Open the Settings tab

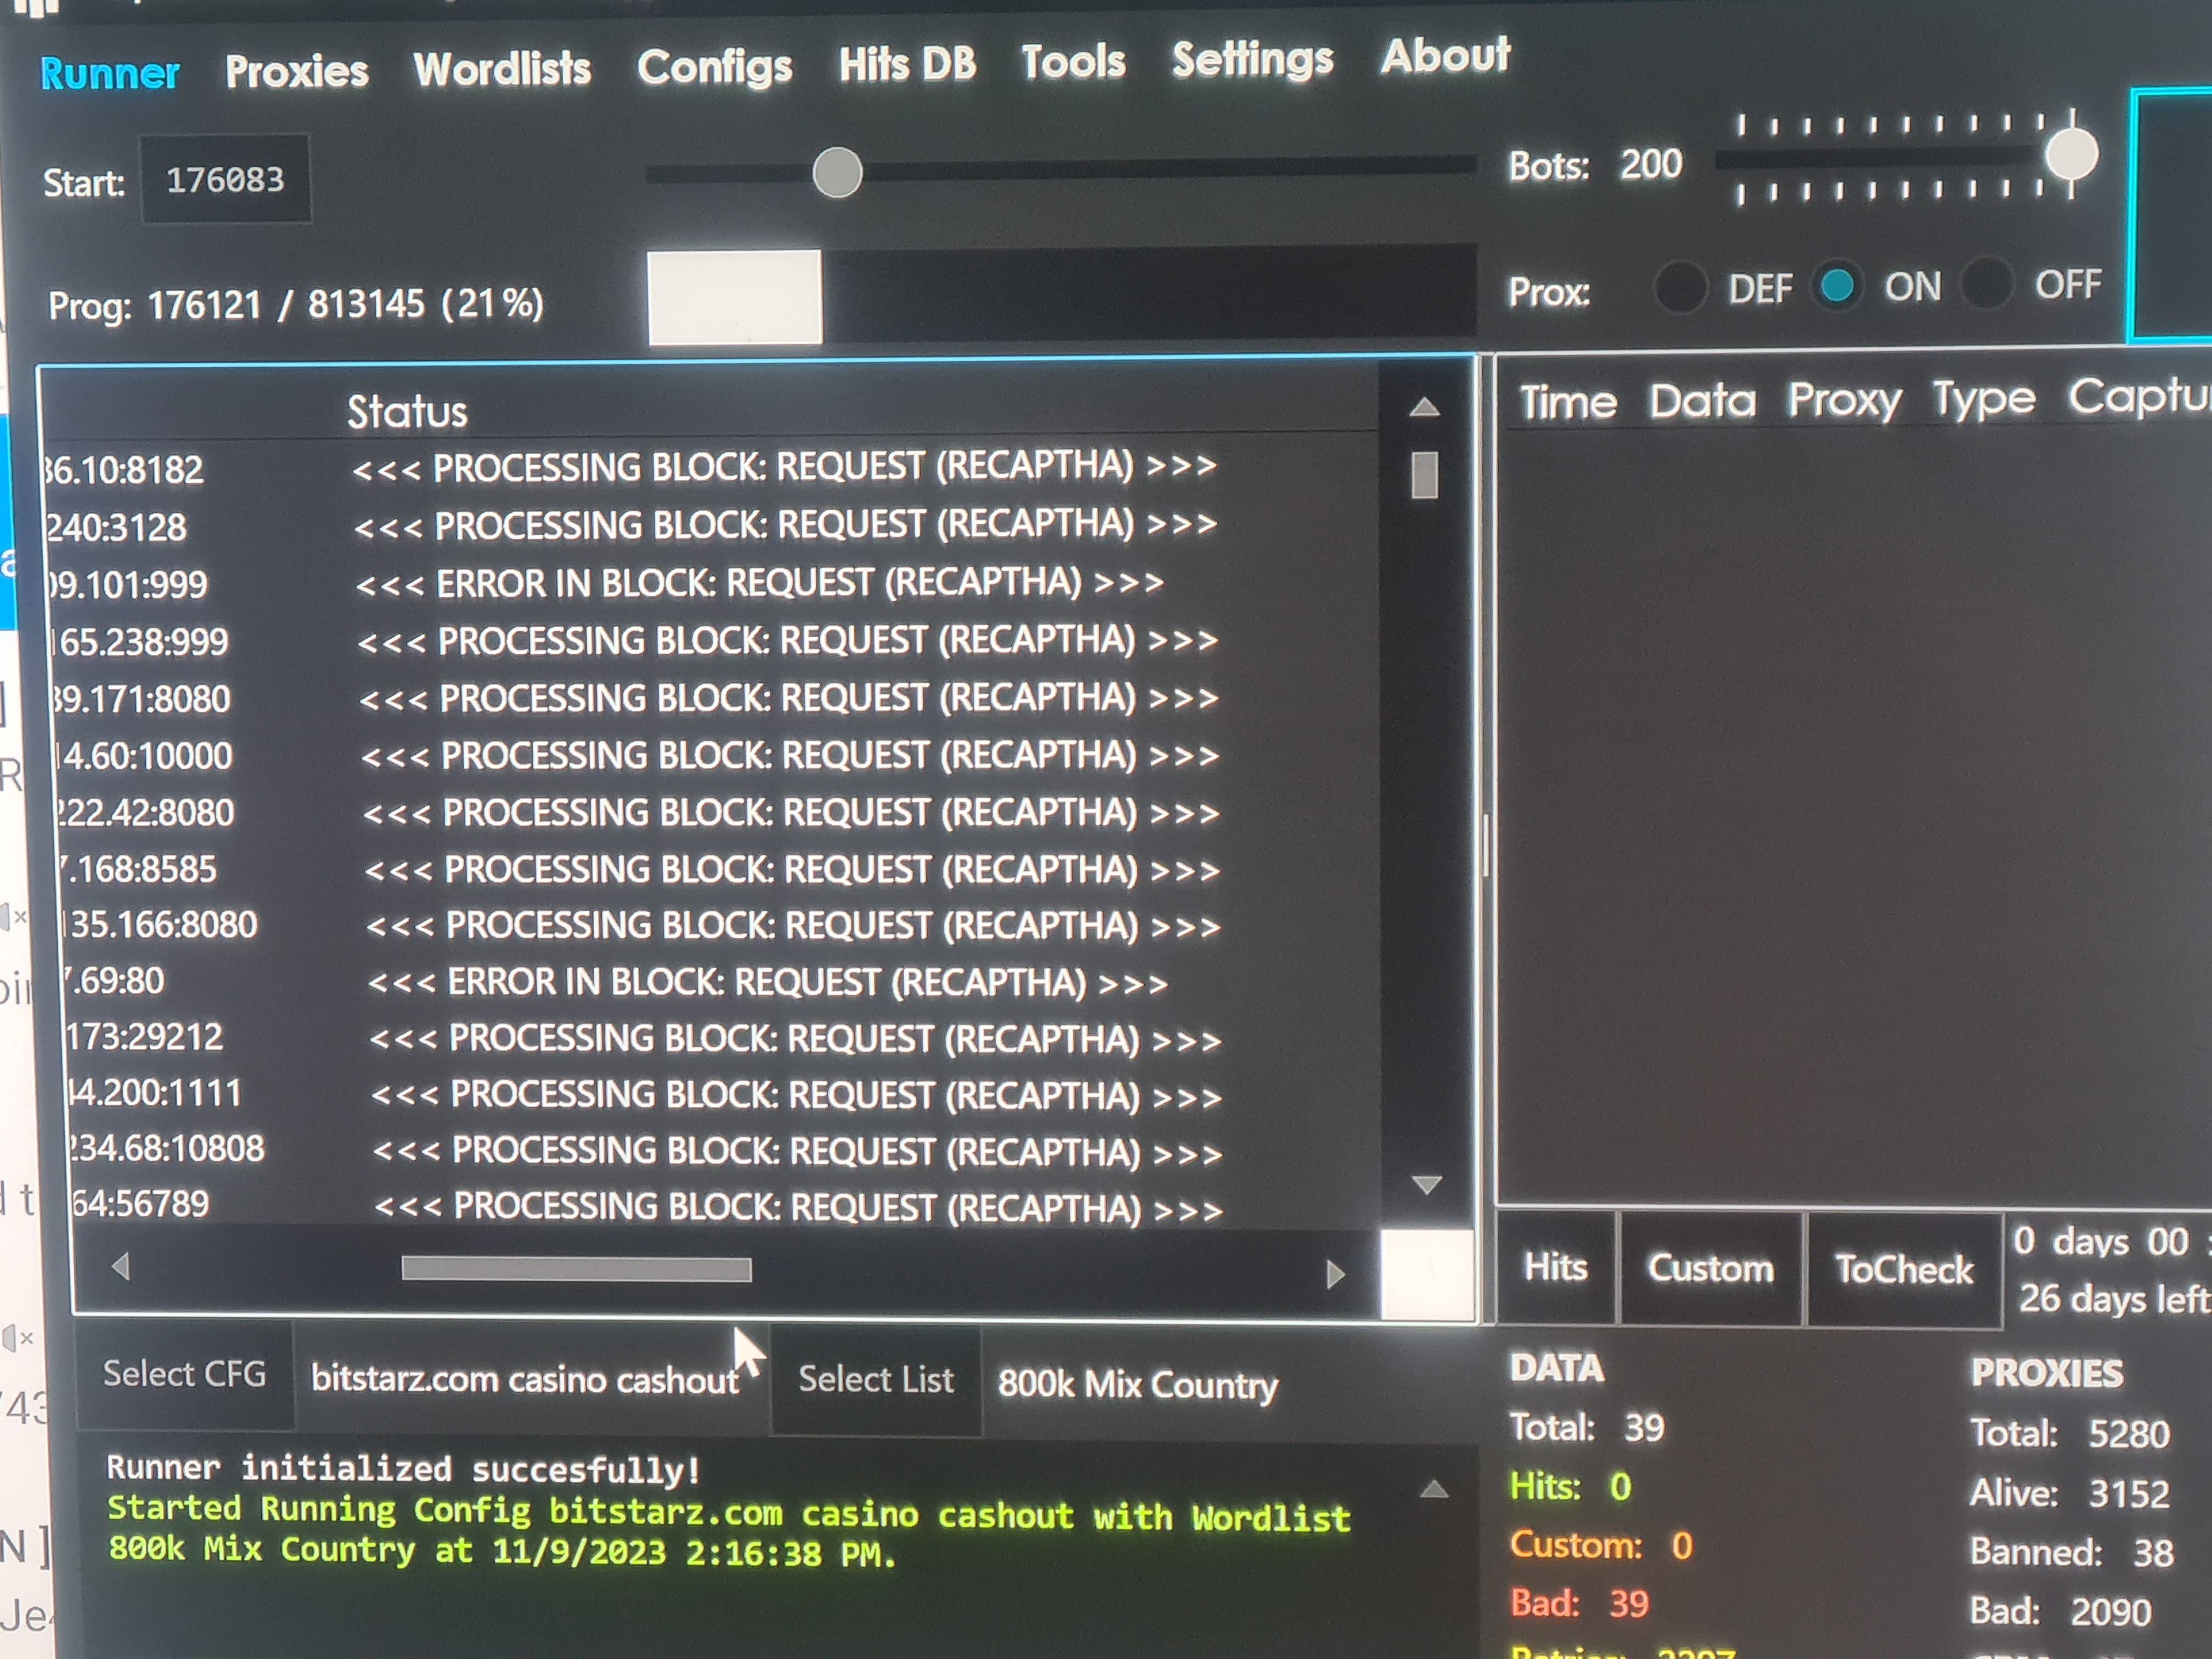(x=1252, y=59)
